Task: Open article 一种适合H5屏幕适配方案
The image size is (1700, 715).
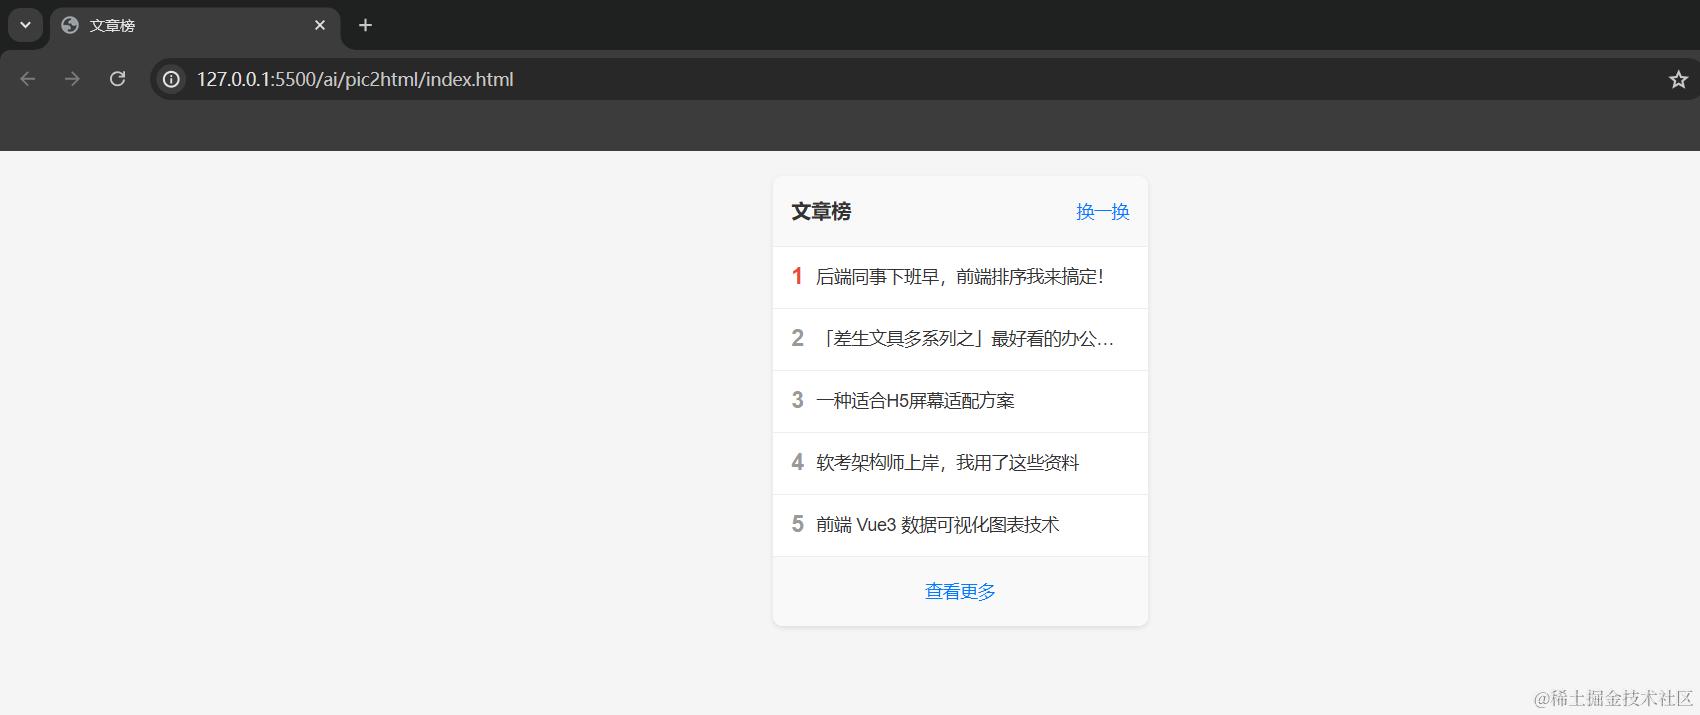Action: point(915,401)
